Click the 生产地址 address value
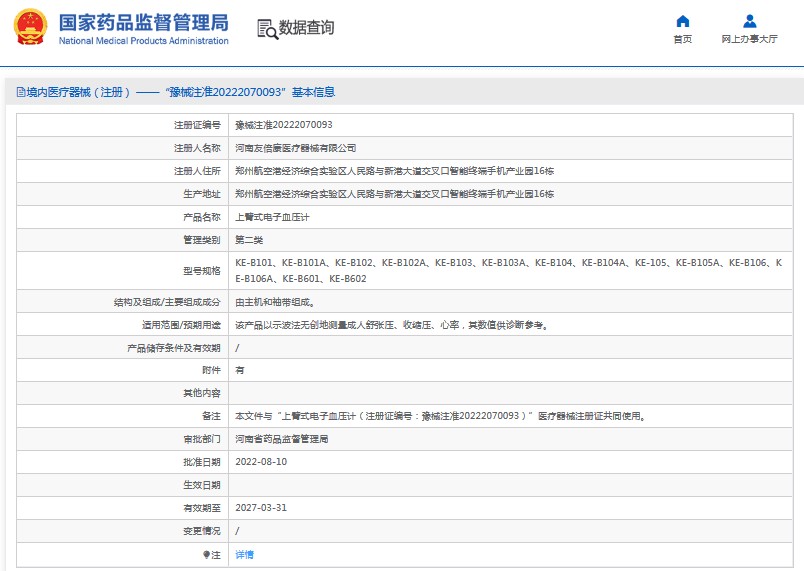This screenshot has height=571, width=804. tap(394, 194)
